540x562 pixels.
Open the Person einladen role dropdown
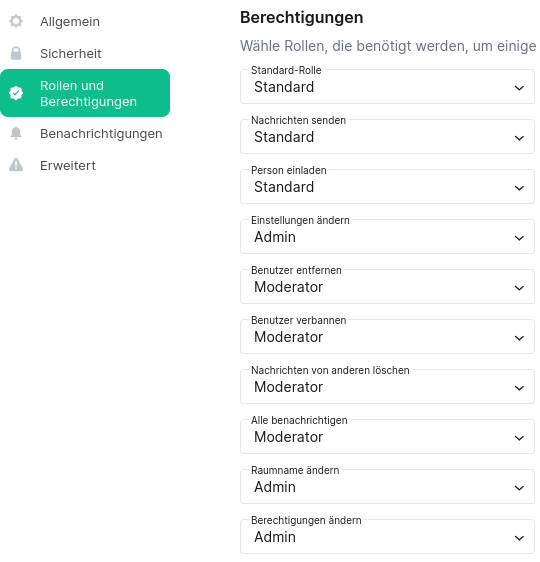pos(387,187)
